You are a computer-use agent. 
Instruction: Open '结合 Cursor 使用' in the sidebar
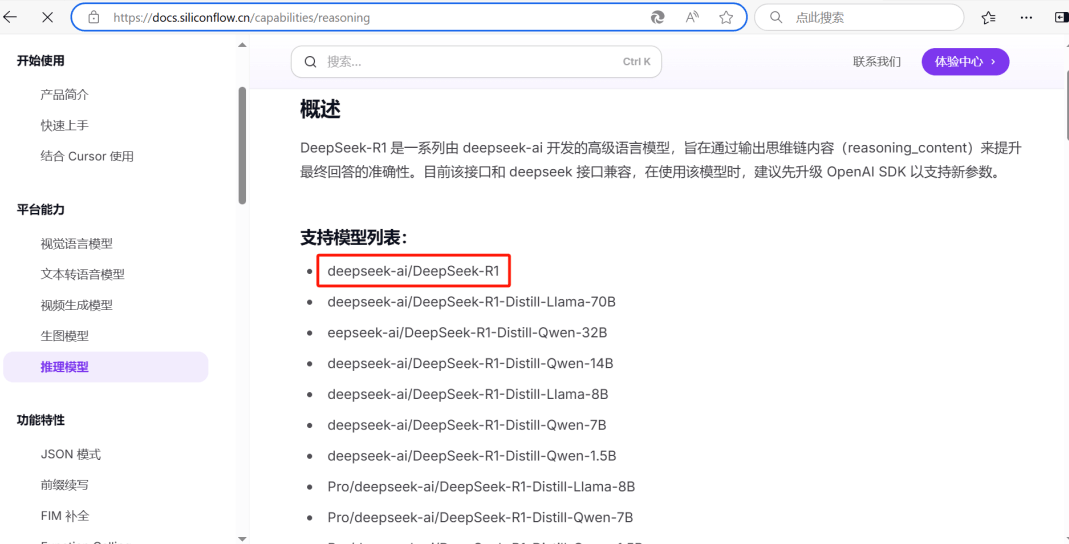87,156
